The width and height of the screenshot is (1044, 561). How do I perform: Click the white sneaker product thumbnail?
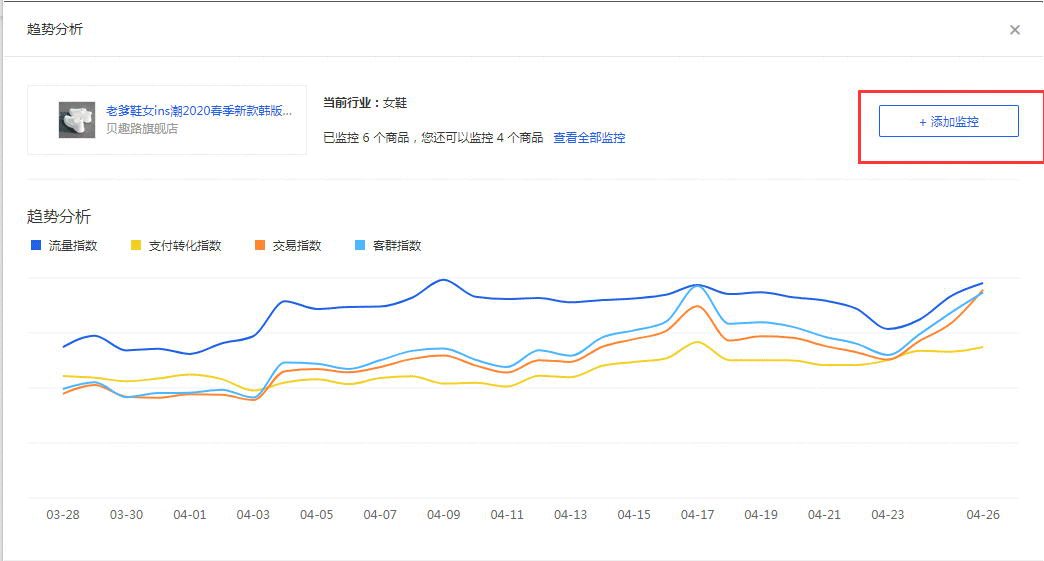(x=77, y=120)
